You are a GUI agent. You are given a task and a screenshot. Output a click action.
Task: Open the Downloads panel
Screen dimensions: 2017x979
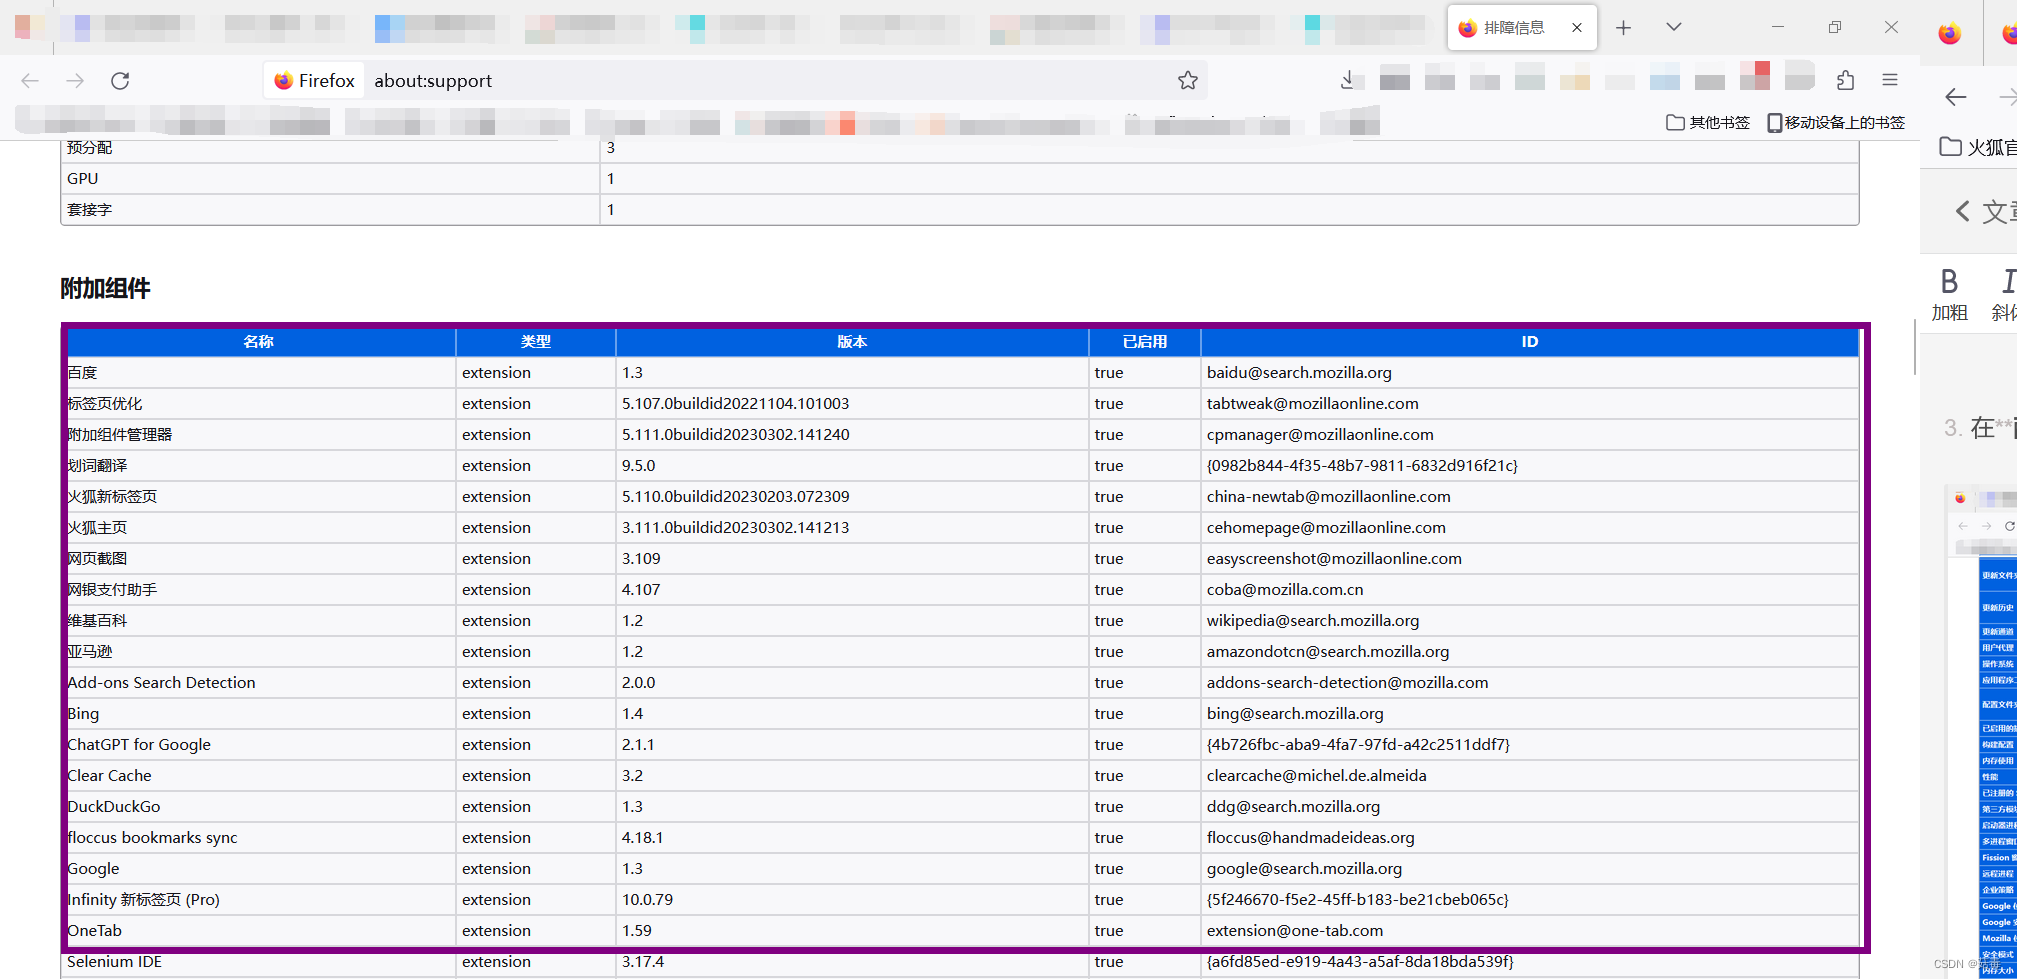click(1349, 80)
